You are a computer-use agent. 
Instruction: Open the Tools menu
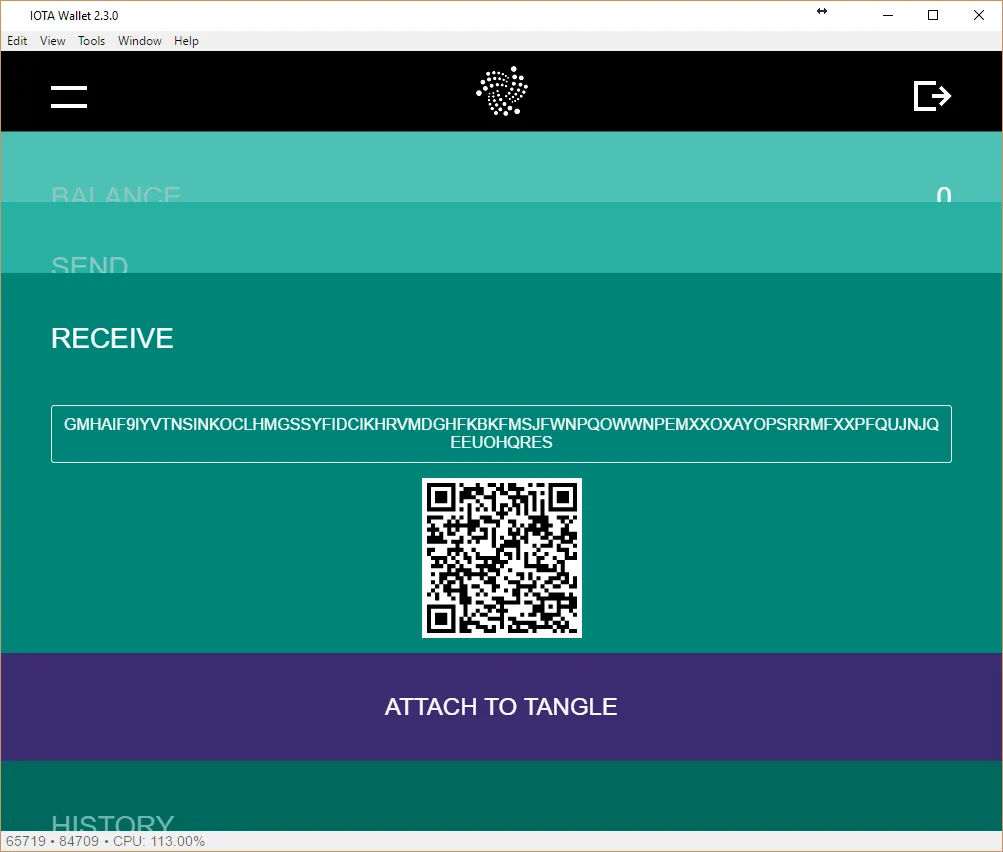[91, 41]
